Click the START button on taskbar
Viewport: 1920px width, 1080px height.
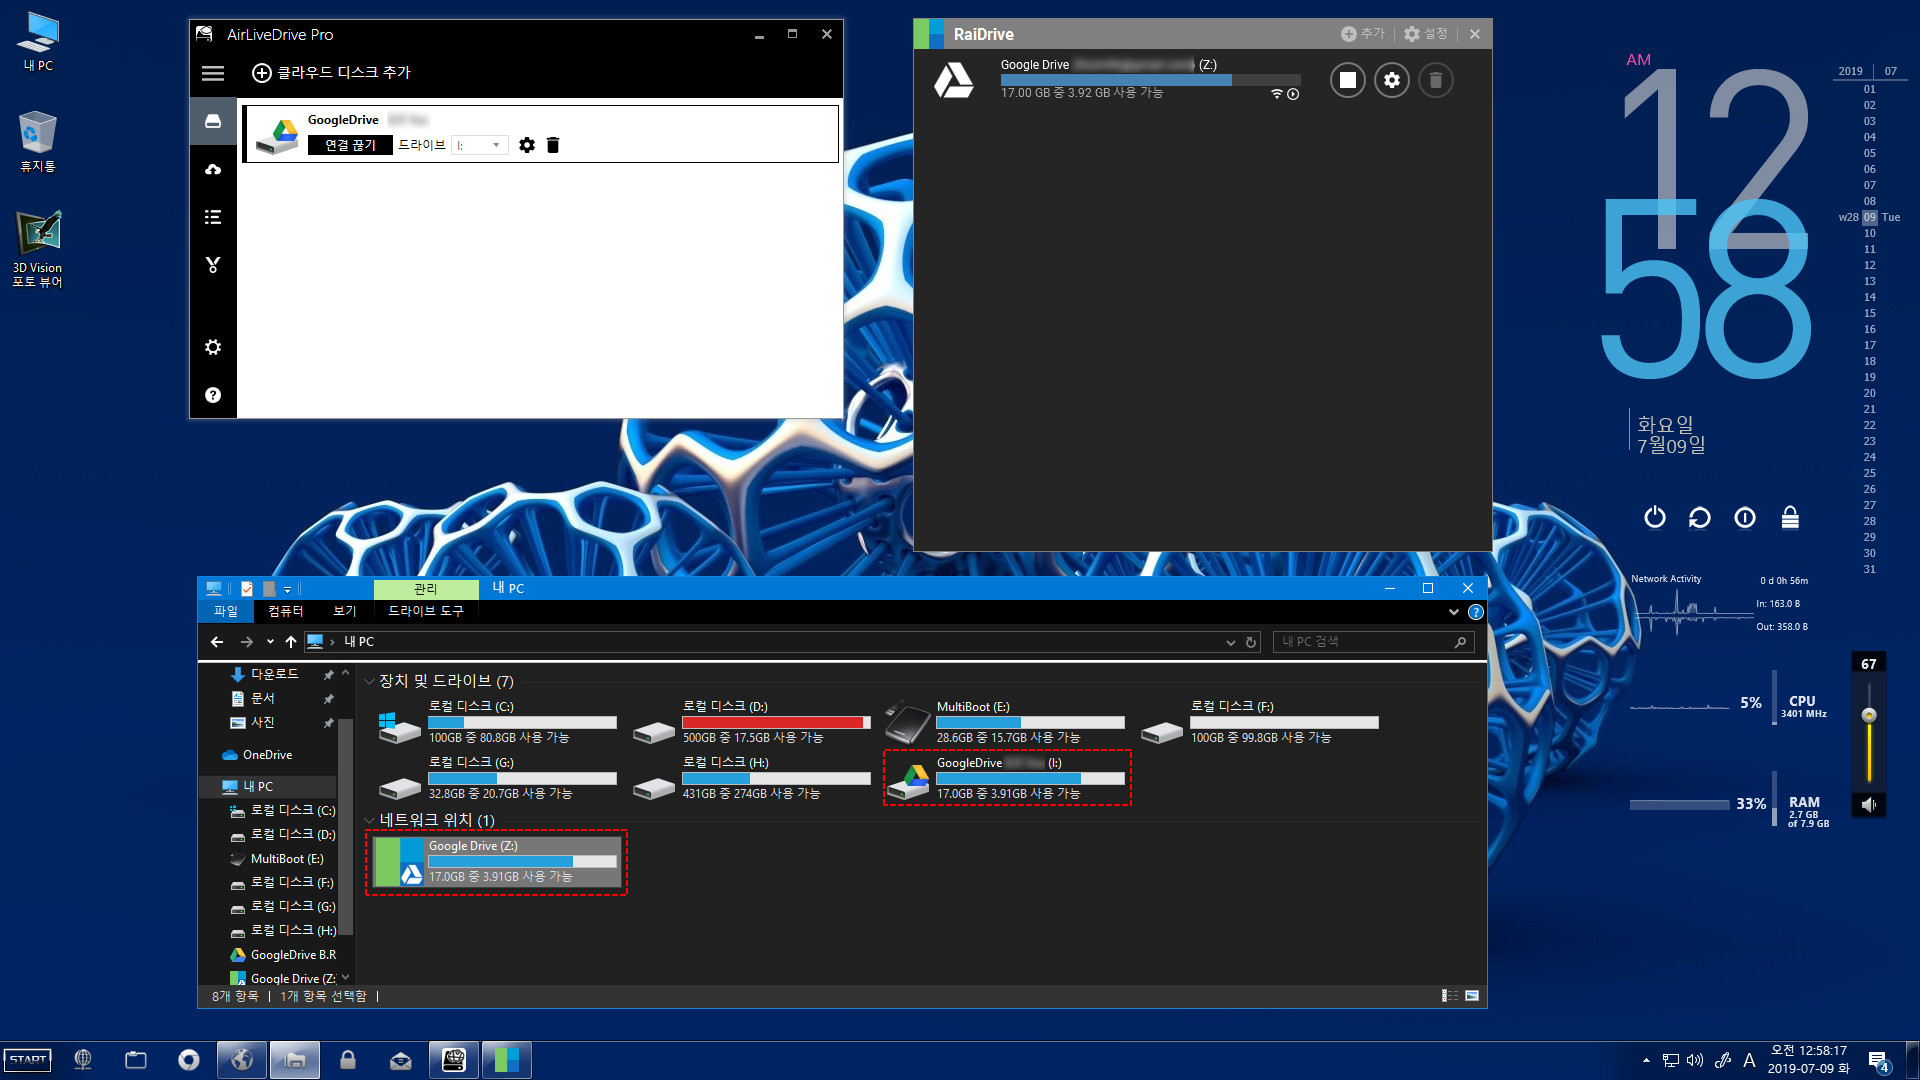click(28, 1060)
